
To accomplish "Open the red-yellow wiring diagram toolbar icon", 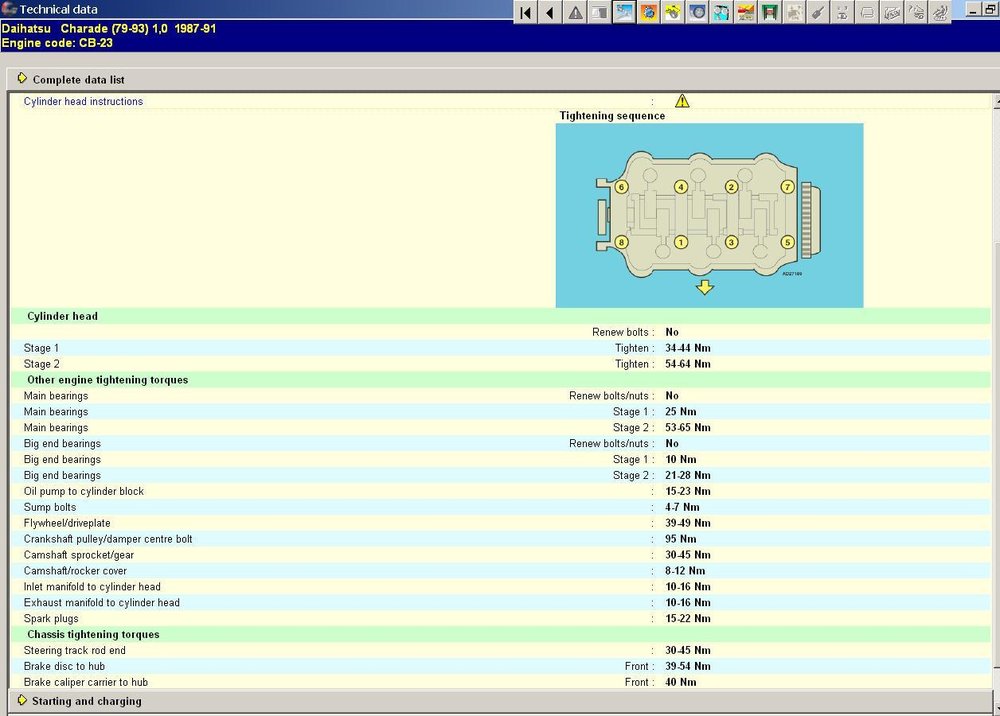I will (x=746, y=12).
